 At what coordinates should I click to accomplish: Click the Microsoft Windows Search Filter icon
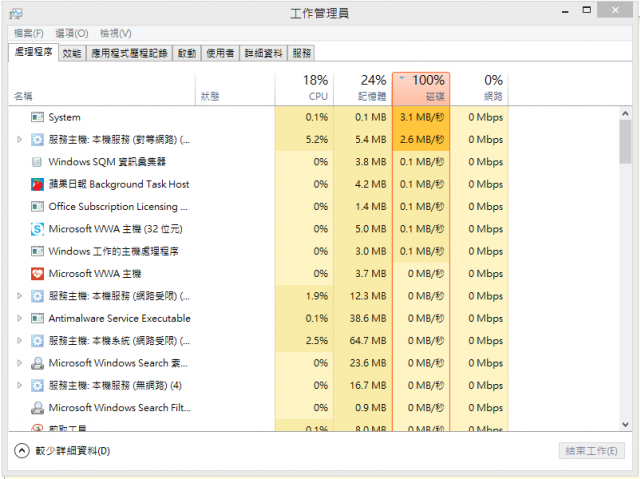tap(37, 408)
